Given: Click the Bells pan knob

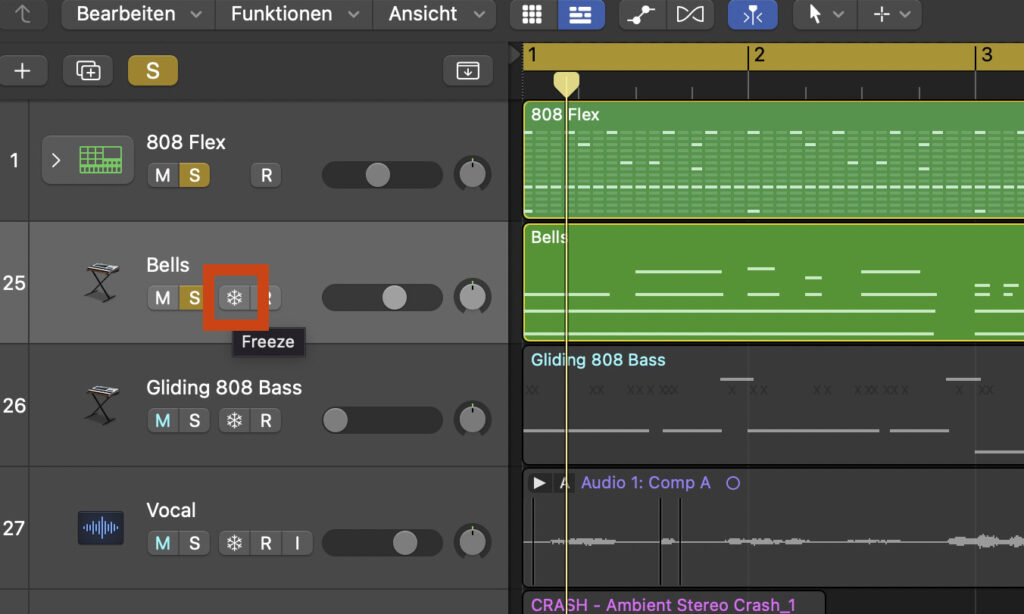Looking at the screenshot, I should tap(473, 297).
